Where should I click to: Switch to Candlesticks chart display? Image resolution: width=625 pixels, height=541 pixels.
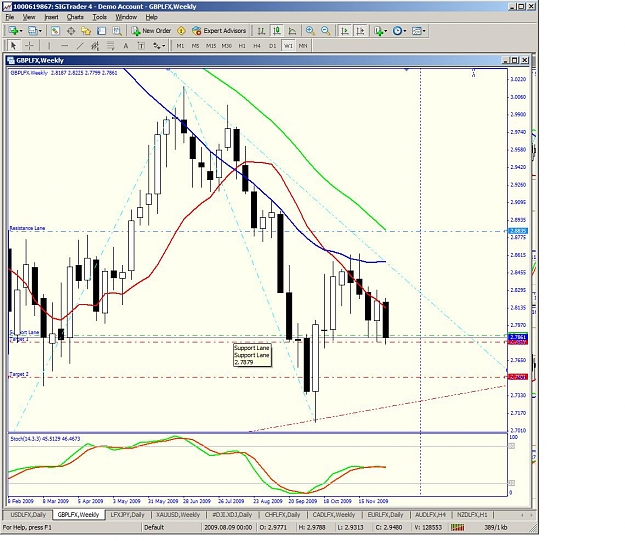click(x=277, y=31)
